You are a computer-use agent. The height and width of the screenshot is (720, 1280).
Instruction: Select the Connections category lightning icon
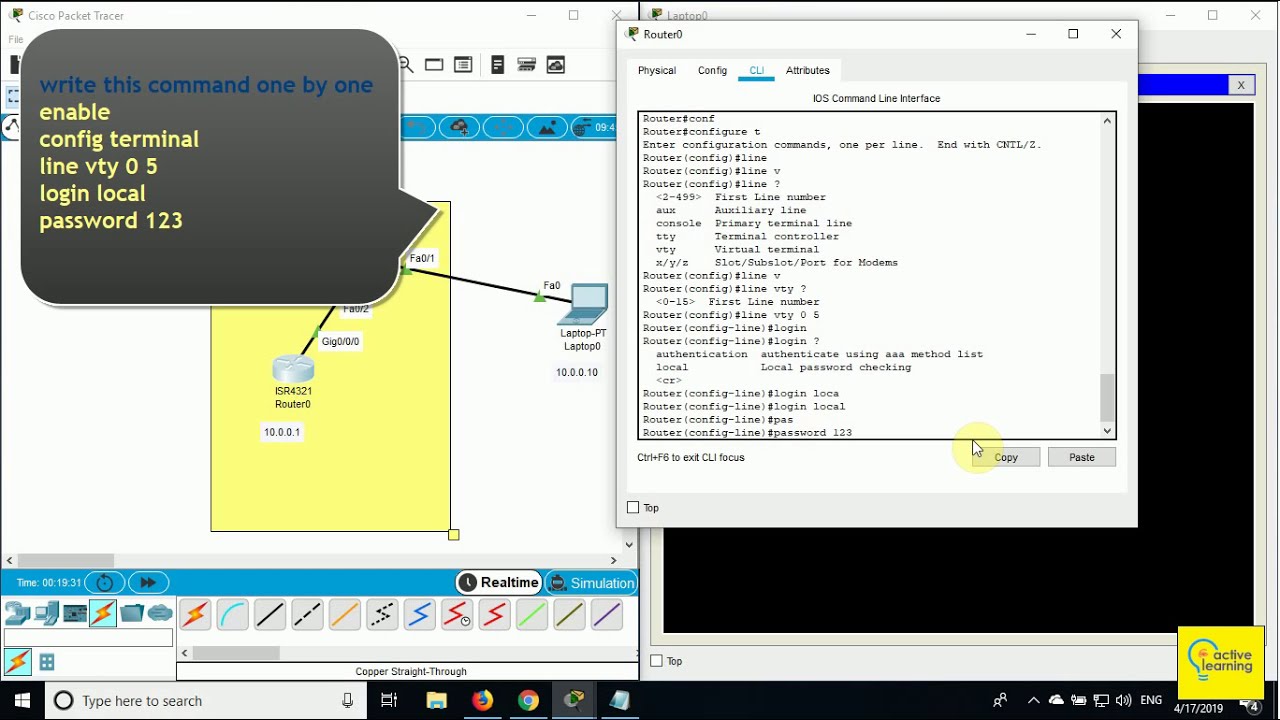tap(103, 613)
